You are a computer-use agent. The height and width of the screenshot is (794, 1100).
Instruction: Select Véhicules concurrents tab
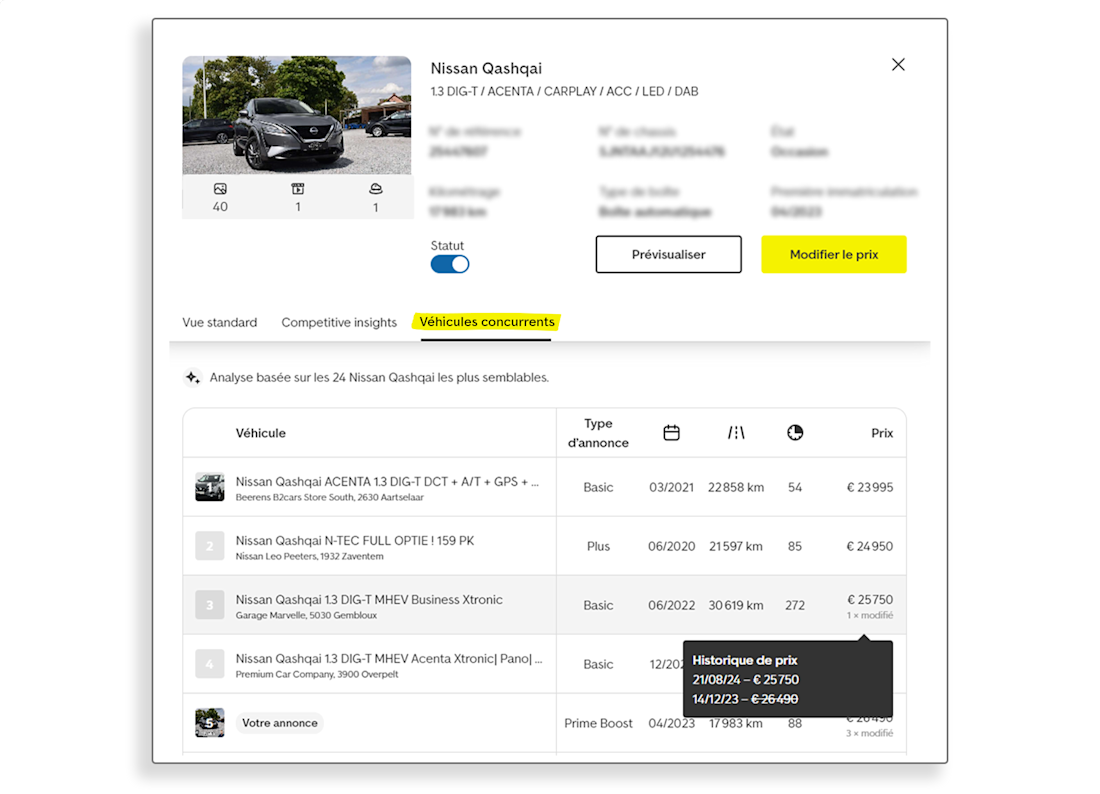click(x=487, y=322)
